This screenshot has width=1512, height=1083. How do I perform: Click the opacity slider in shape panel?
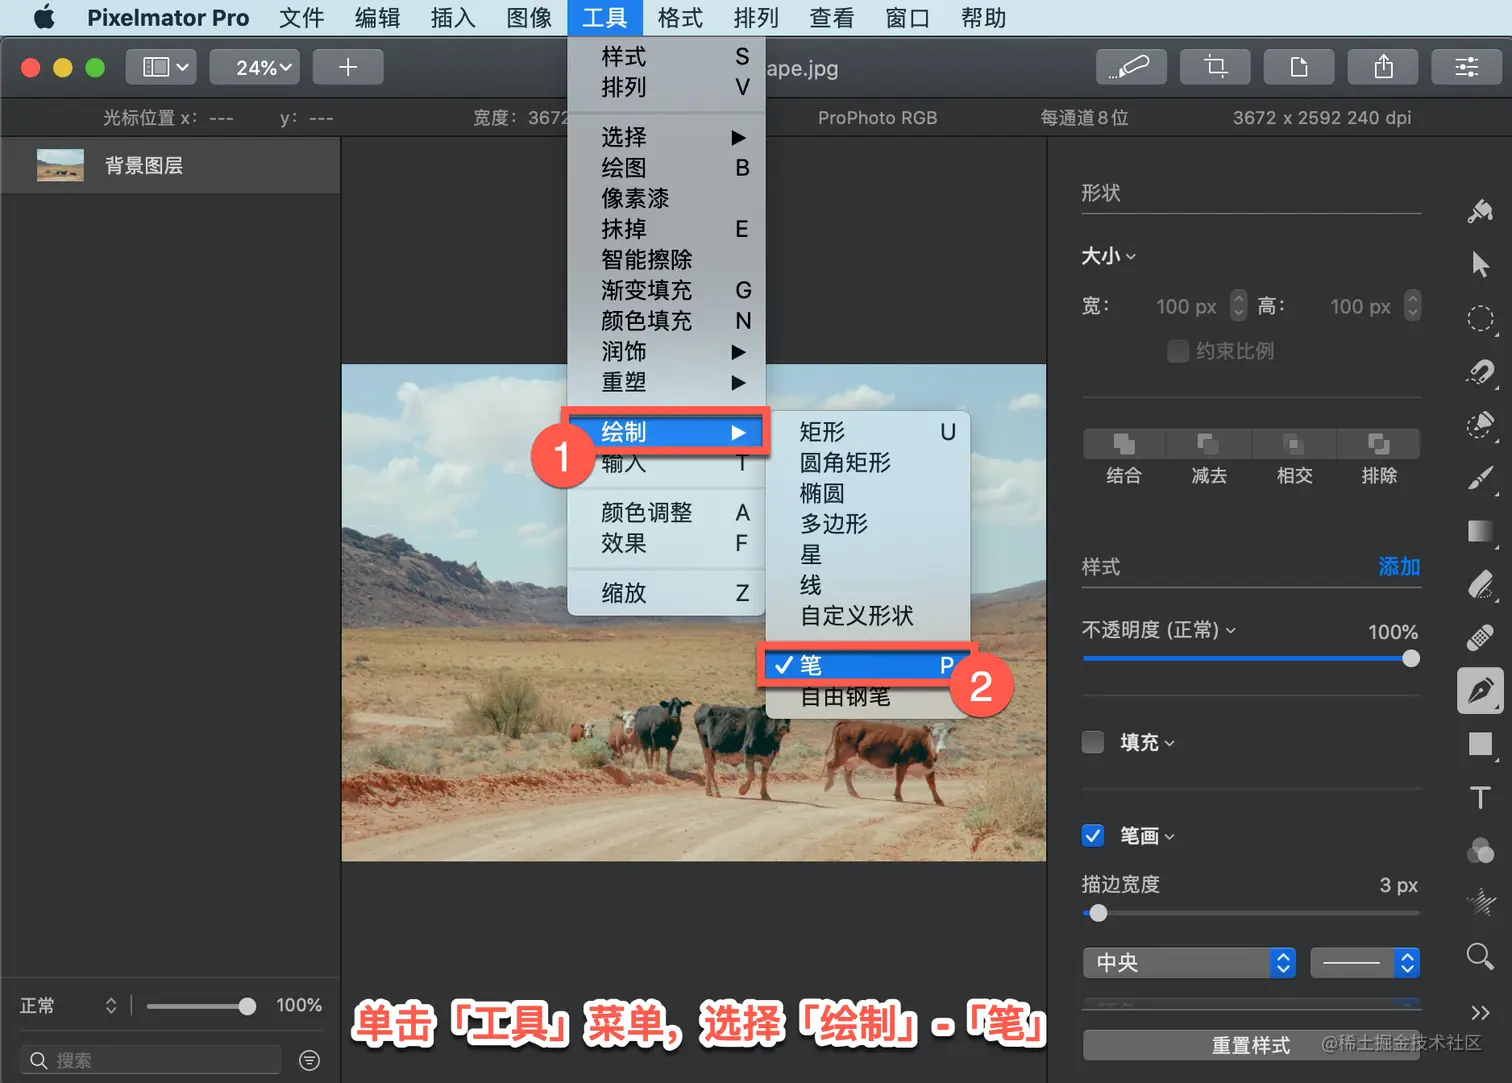coord(1251,658)
